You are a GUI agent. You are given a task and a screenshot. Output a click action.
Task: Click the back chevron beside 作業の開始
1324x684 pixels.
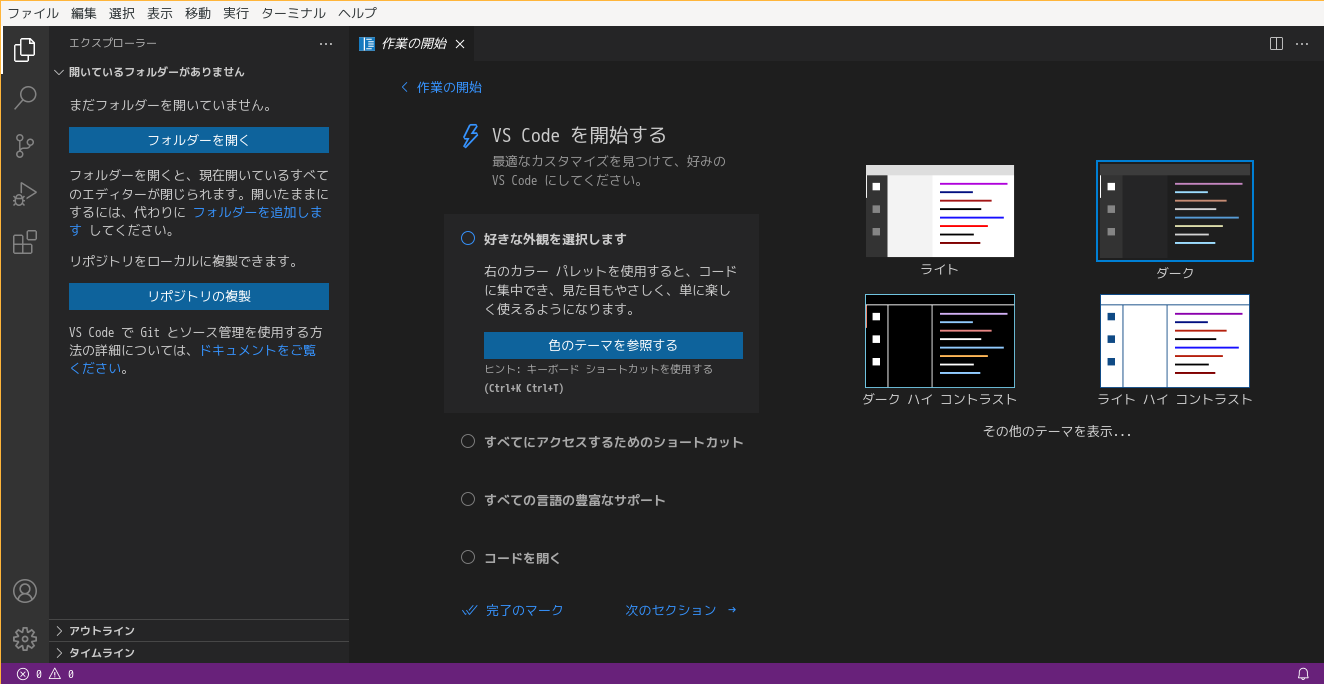pos(405,87)
